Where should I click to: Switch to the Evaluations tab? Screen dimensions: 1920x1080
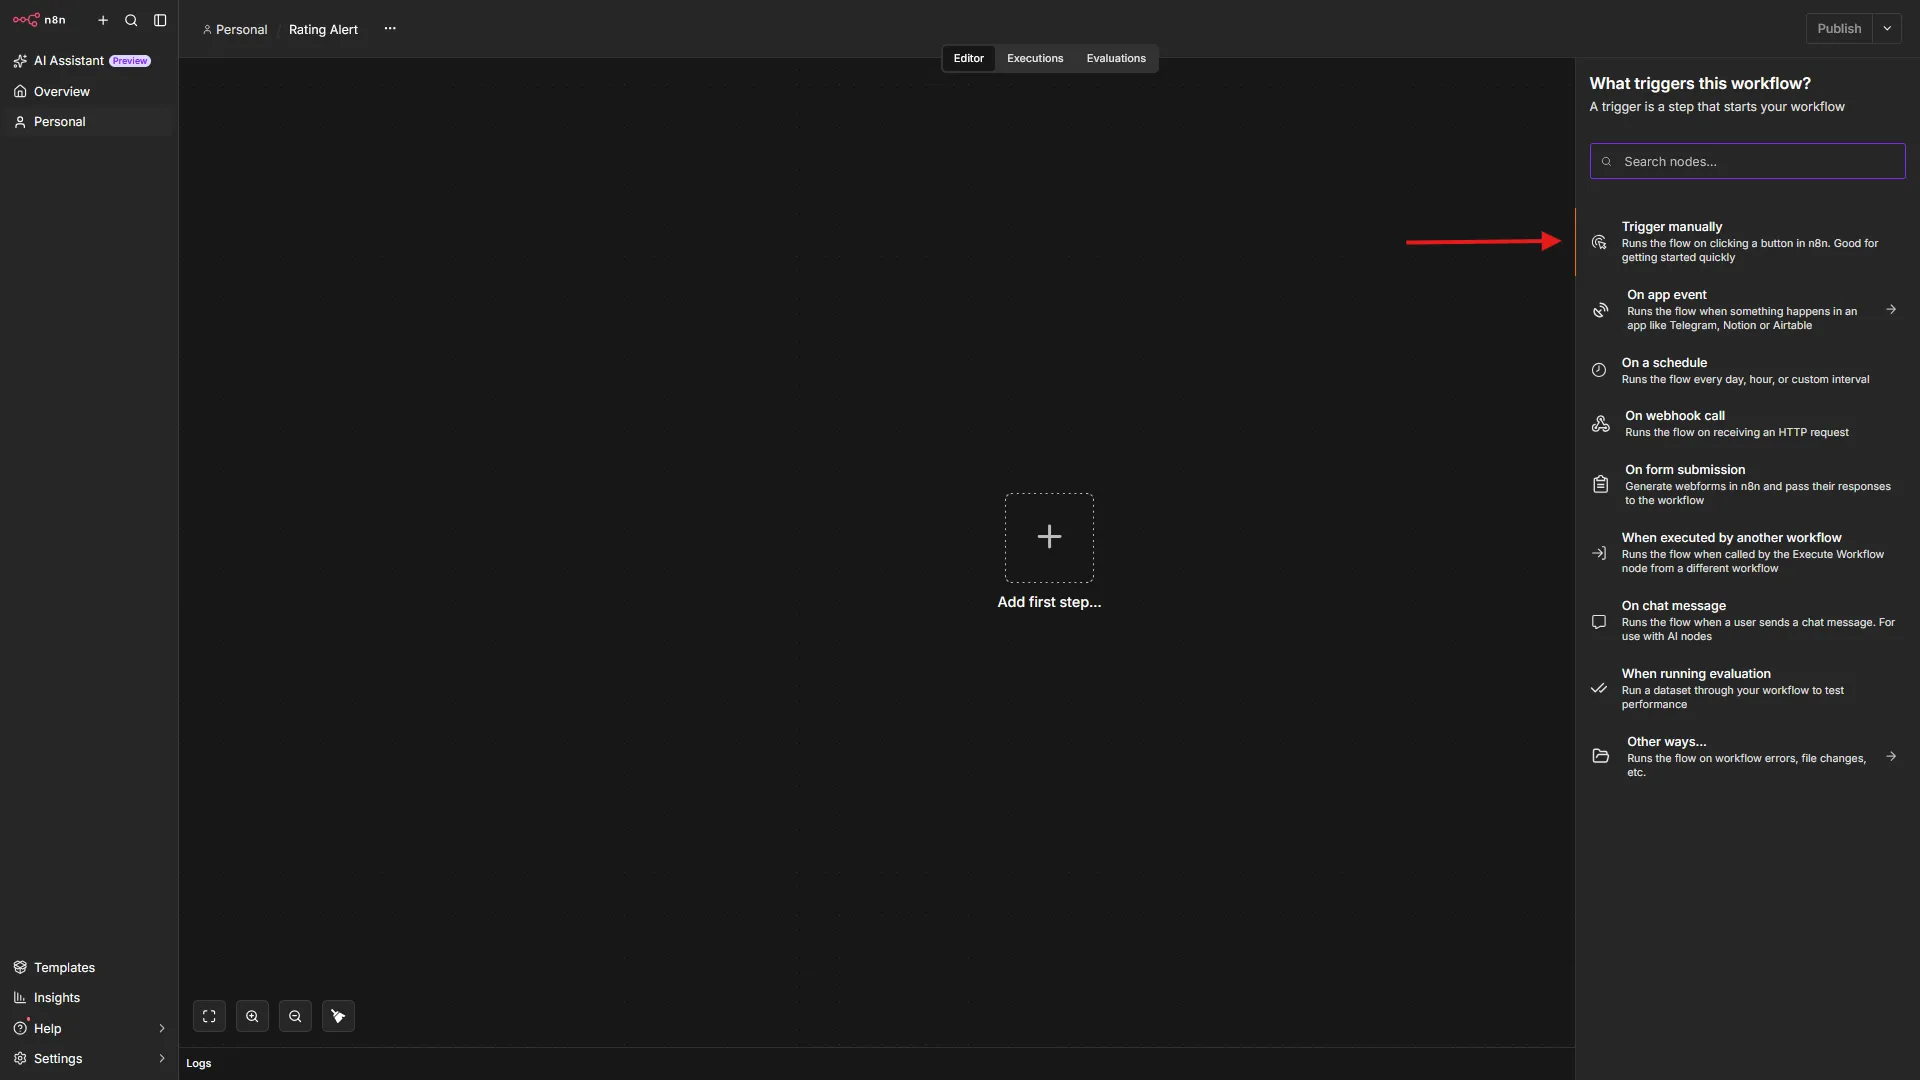pos(1116,58)
